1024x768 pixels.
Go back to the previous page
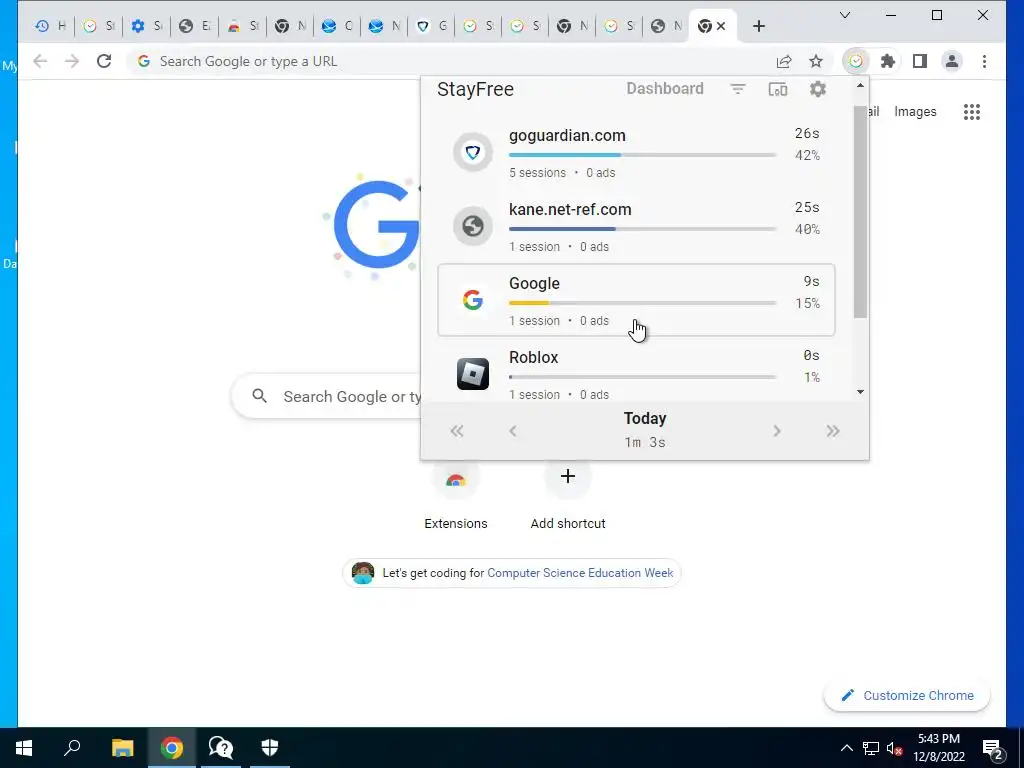(x=40, y=61)
